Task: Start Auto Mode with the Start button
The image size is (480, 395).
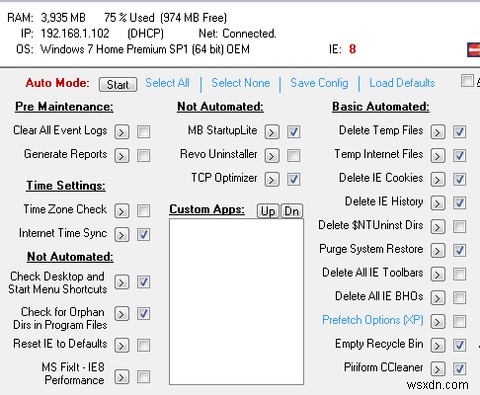Action: pyautogui.click(x=118, y=85)
